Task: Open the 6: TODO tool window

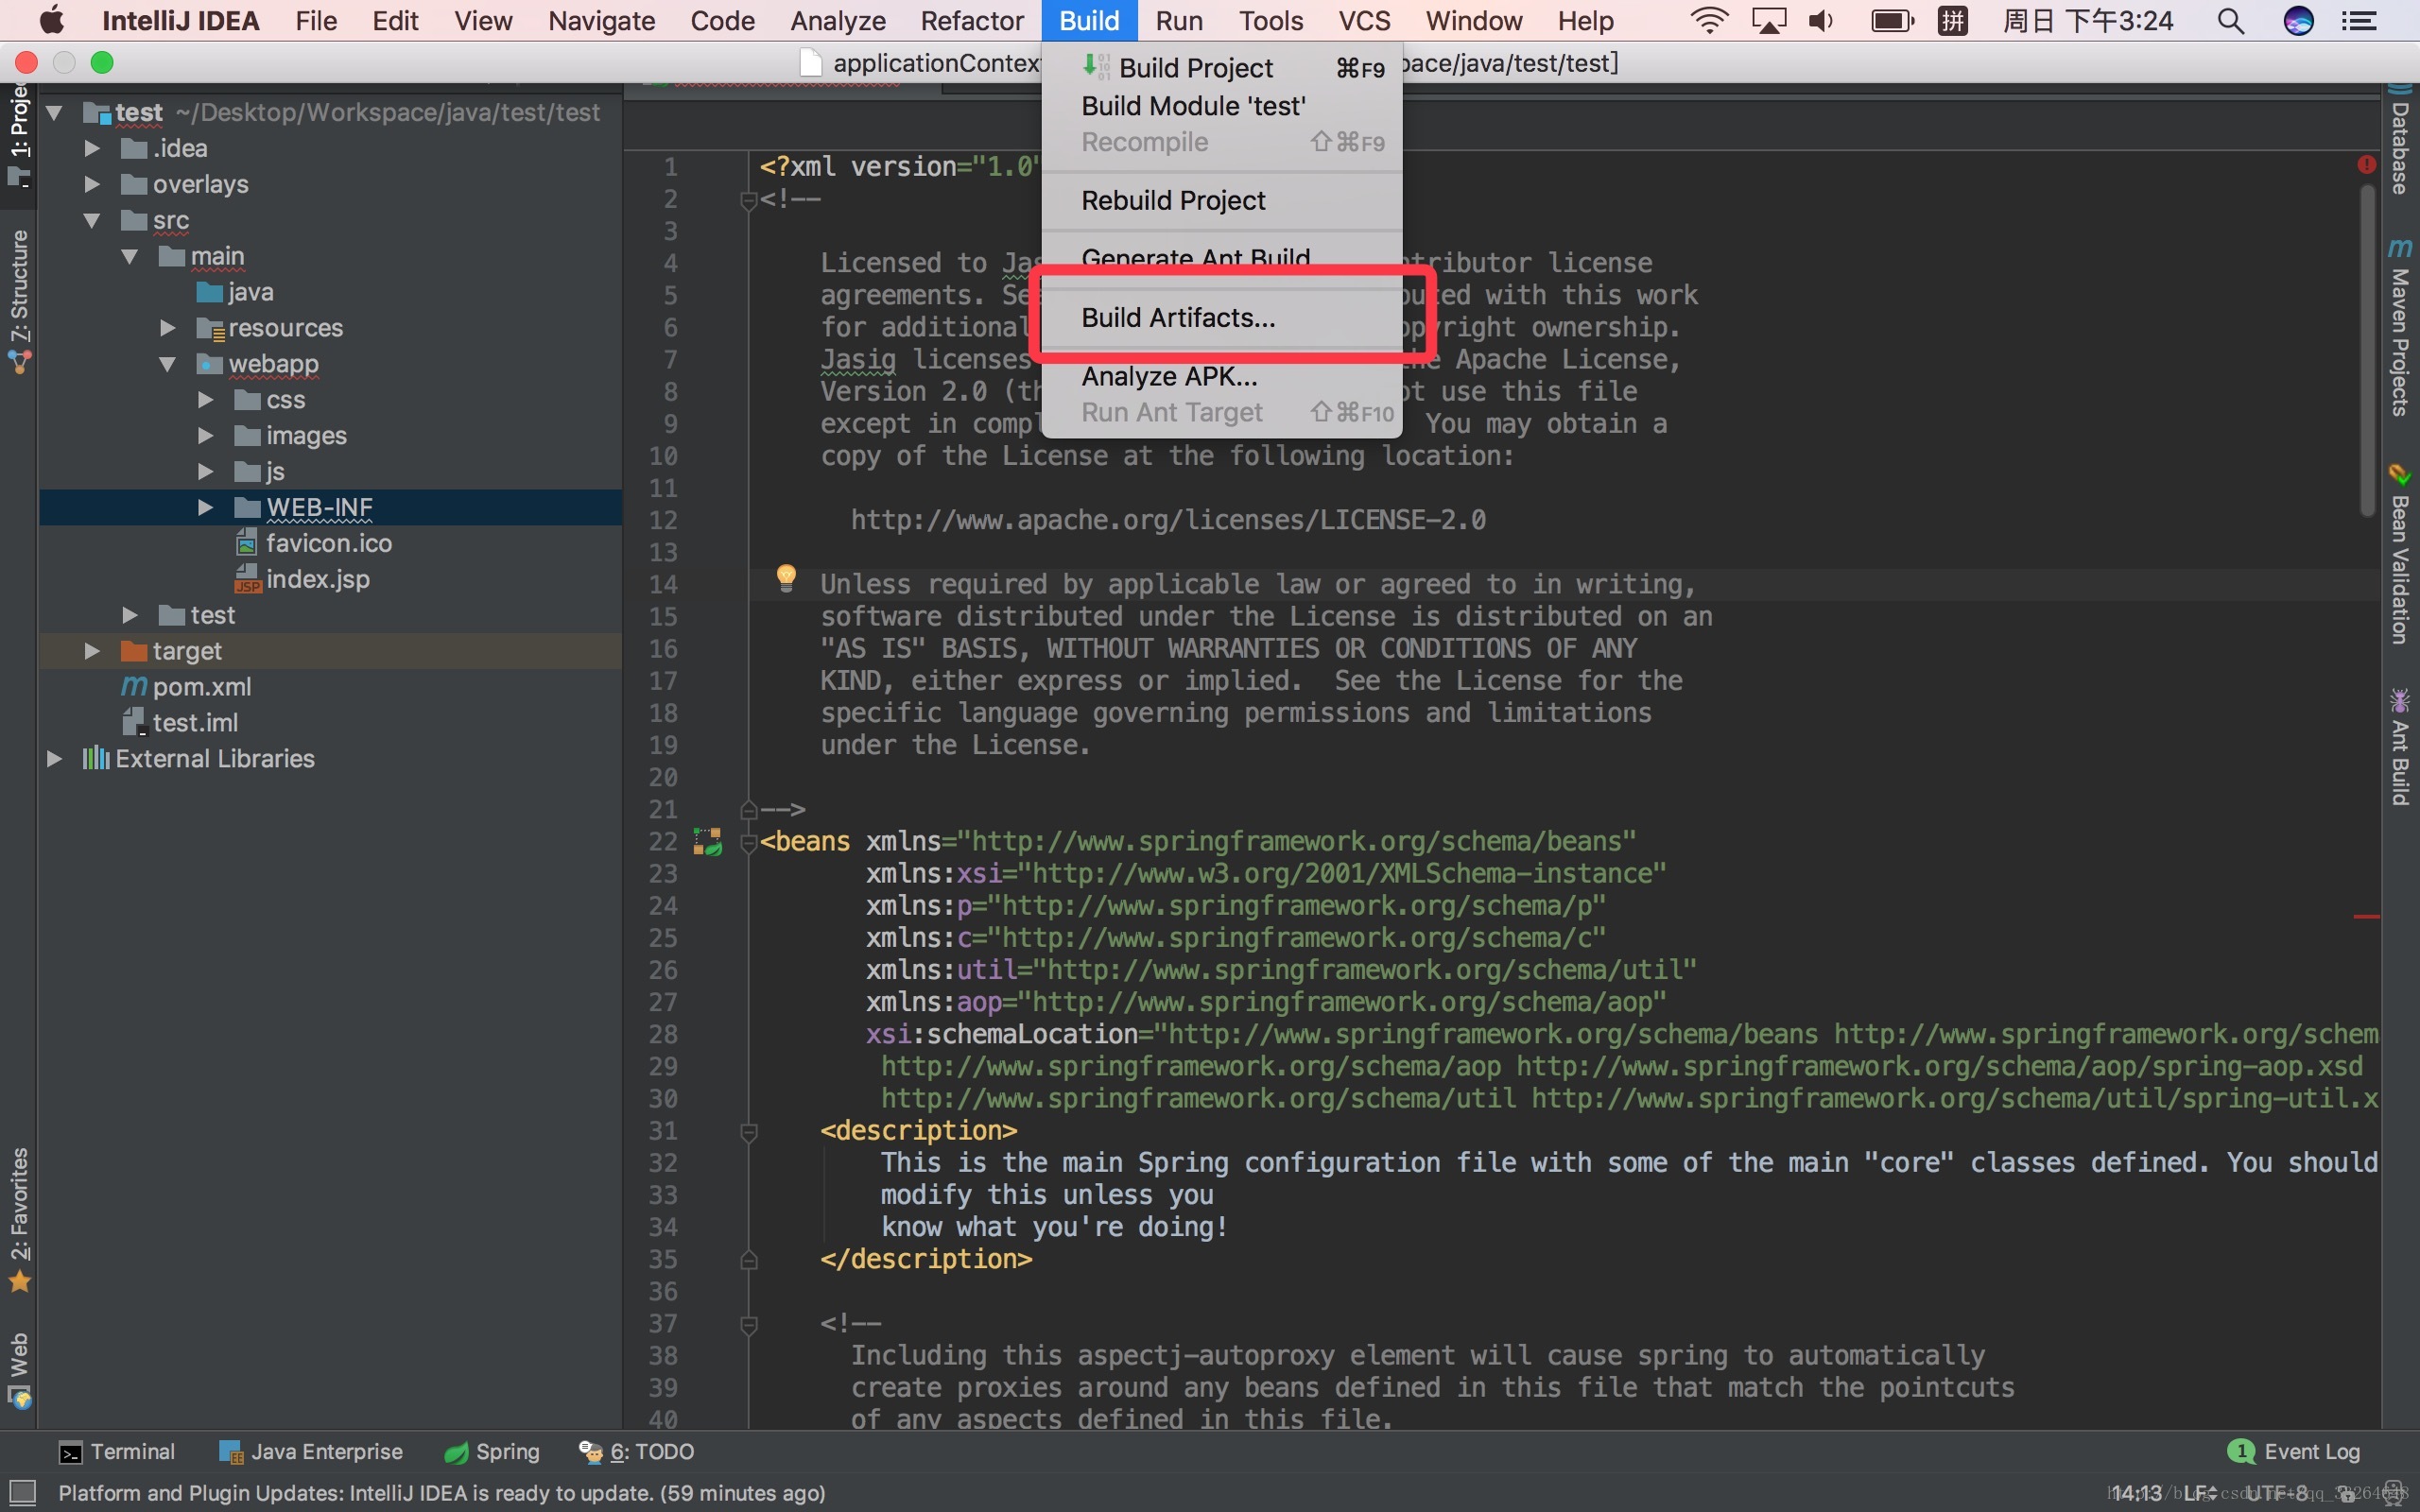Action: pyautogui.click(x=637, y=1452)
